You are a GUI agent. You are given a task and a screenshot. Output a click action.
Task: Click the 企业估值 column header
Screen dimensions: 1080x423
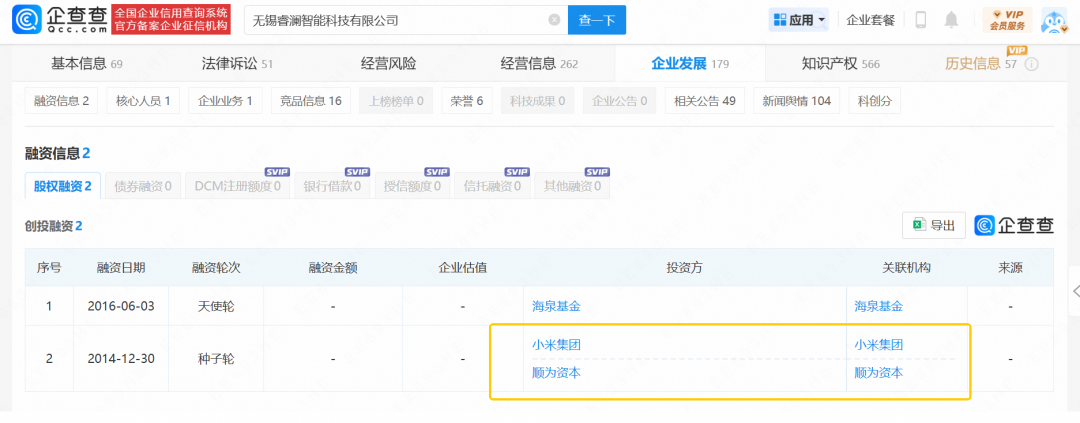[x=463, y=267]
